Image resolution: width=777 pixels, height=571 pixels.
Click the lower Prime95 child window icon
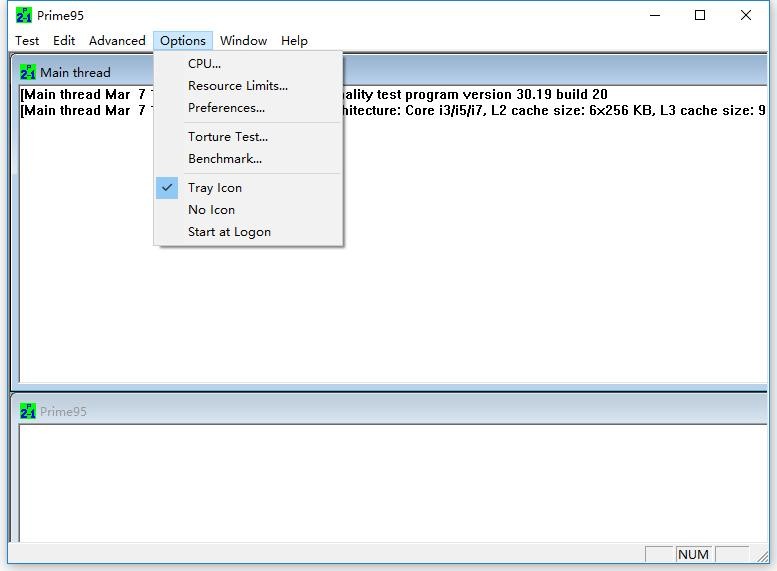[x=28, y=411]
